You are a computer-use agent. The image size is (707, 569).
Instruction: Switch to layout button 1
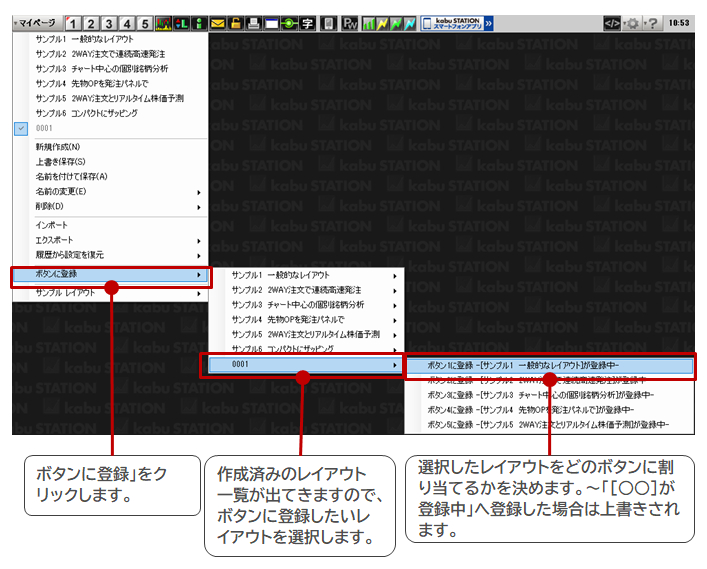(73, 23)
